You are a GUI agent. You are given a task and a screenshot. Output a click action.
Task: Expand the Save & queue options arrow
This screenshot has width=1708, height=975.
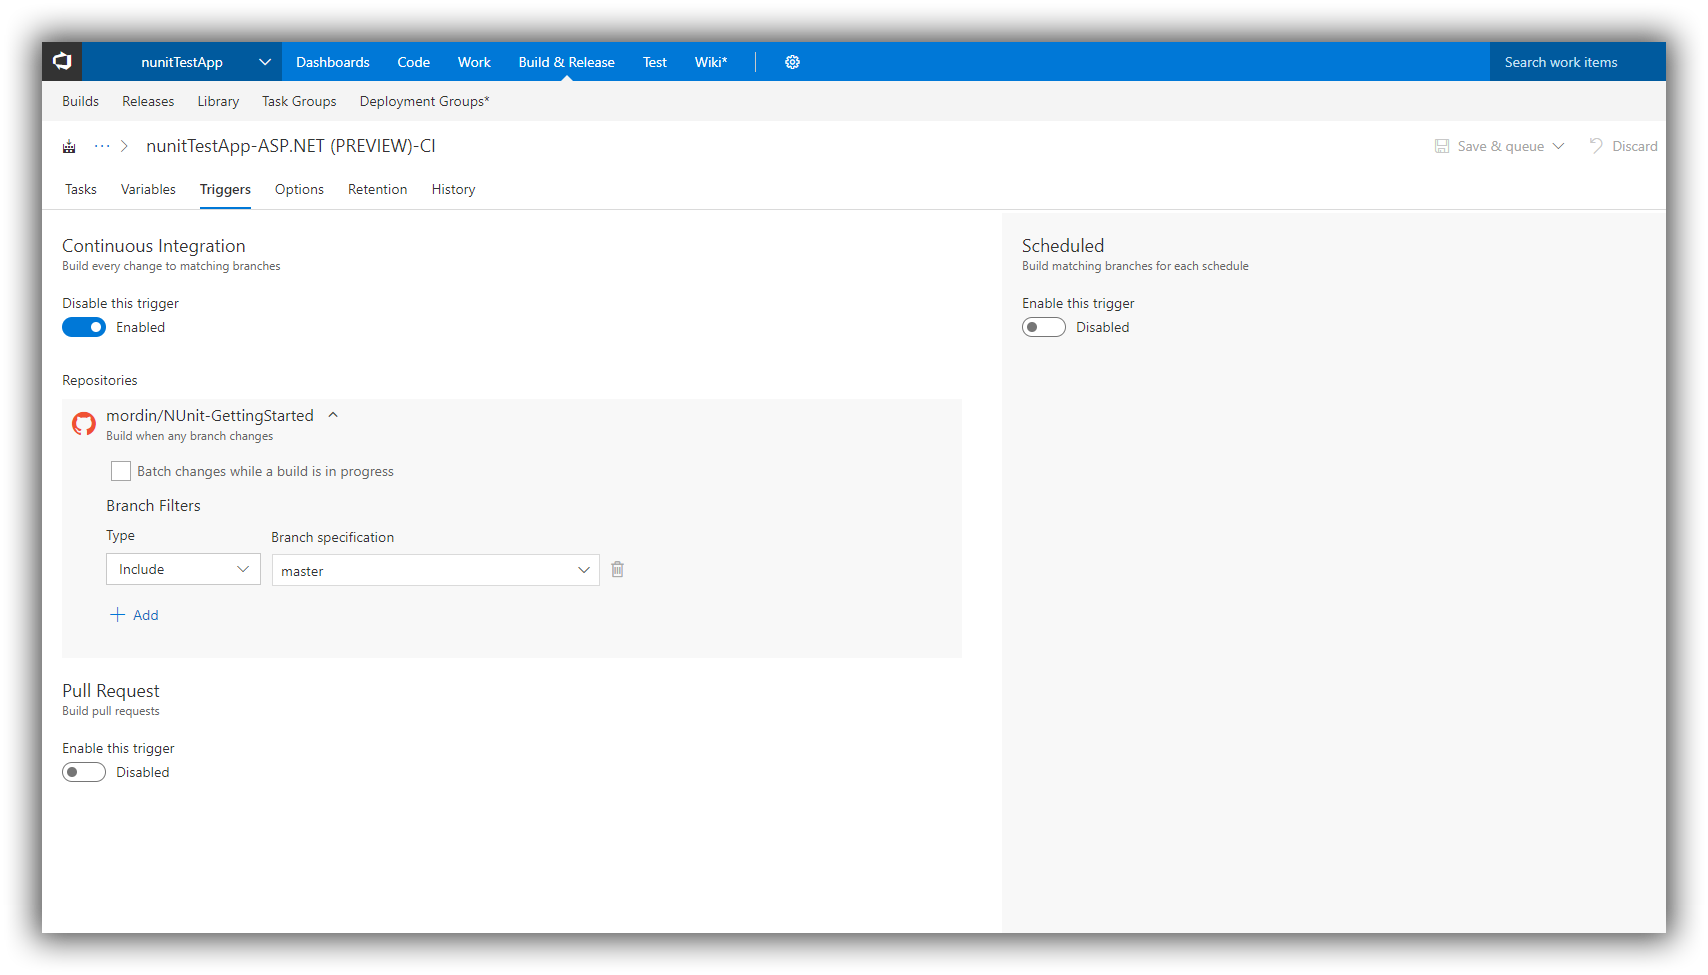pyautogui.click(x=1558, y=146)
